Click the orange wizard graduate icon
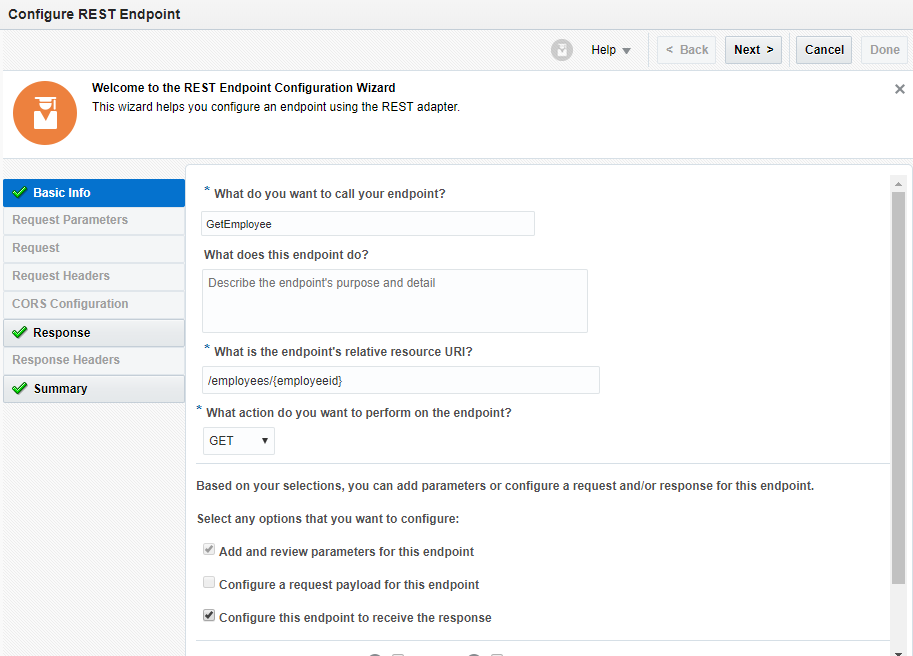The image size is (913, 656). (45, 113)
